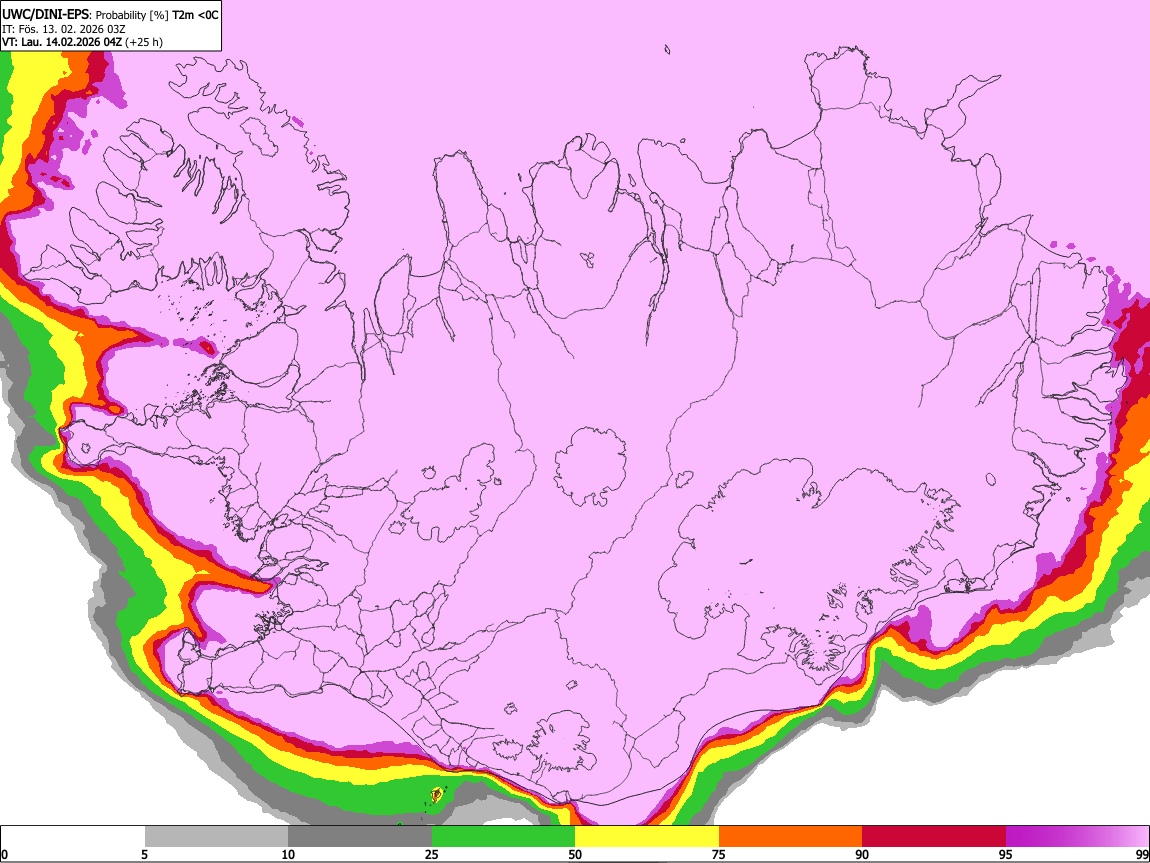1150x863 pixels.
Task: Click the '(+25 h)' forecast offset text
Action: point(144,42)
